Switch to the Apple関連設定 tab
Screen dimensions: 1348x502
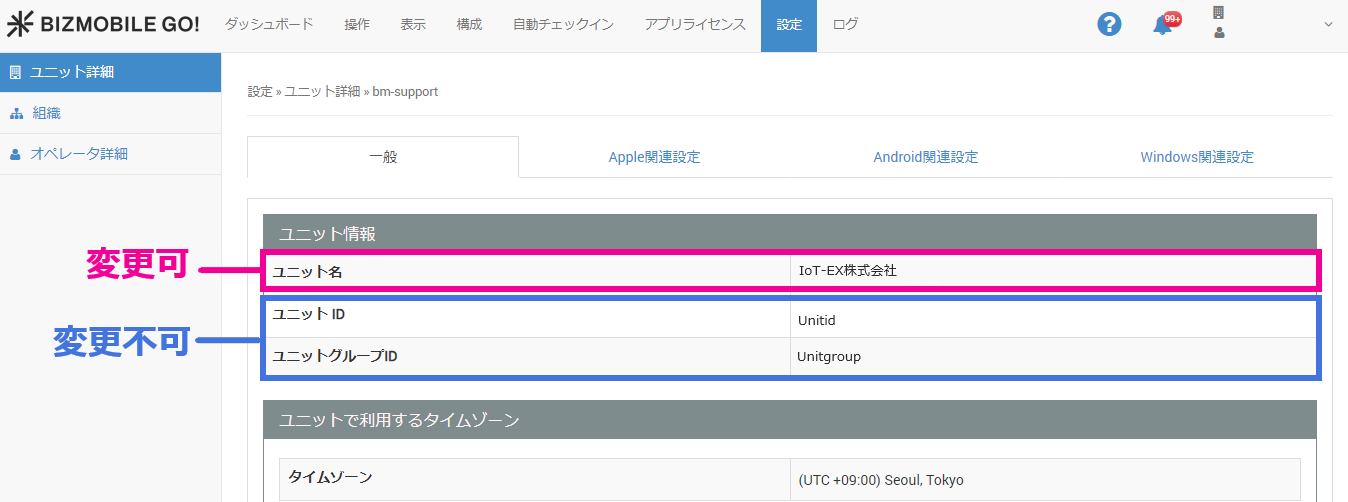(654, 157)
